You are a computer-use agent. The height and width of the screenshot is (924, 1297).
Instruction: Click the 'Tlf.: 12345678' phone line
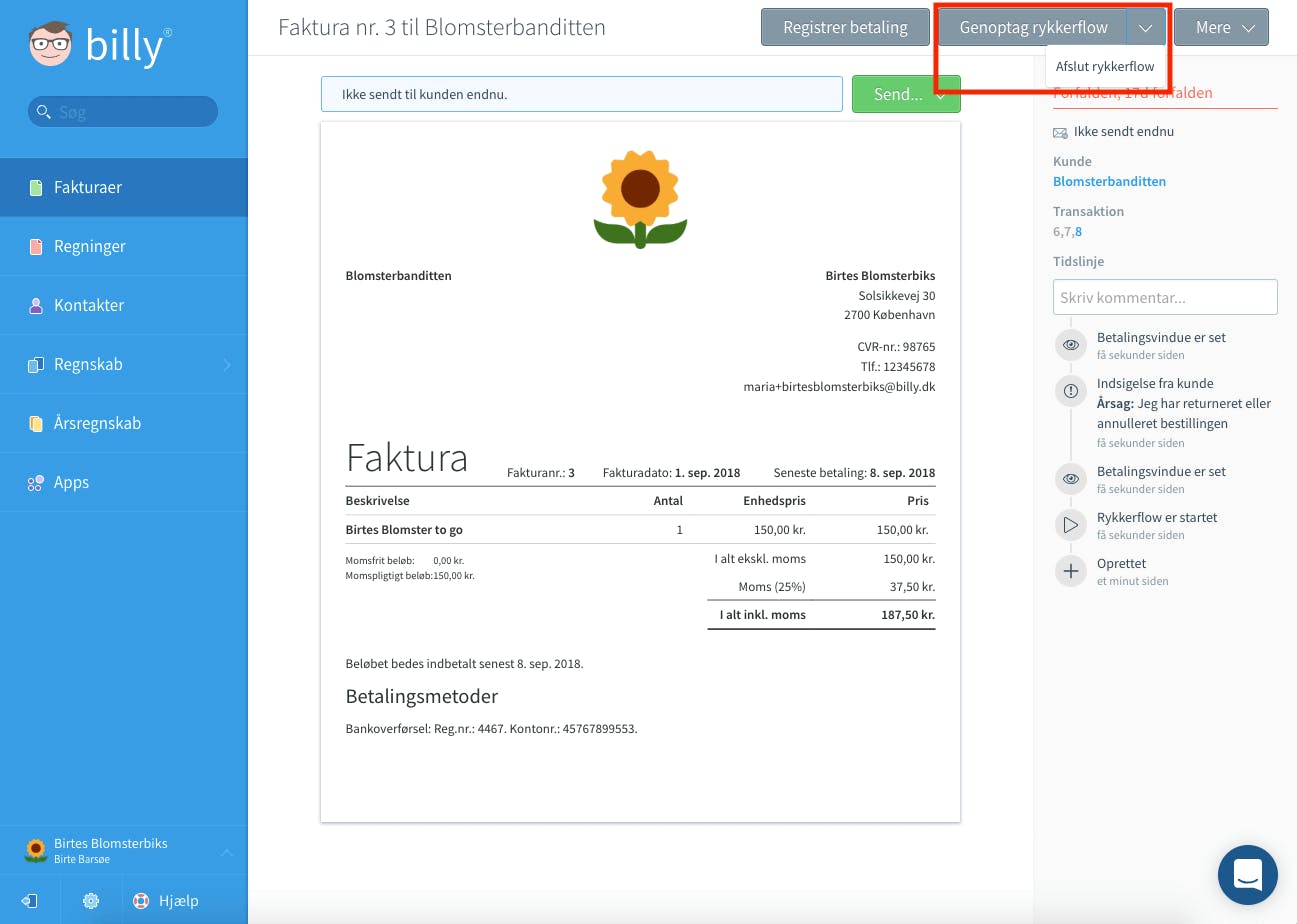coord(898,367)
